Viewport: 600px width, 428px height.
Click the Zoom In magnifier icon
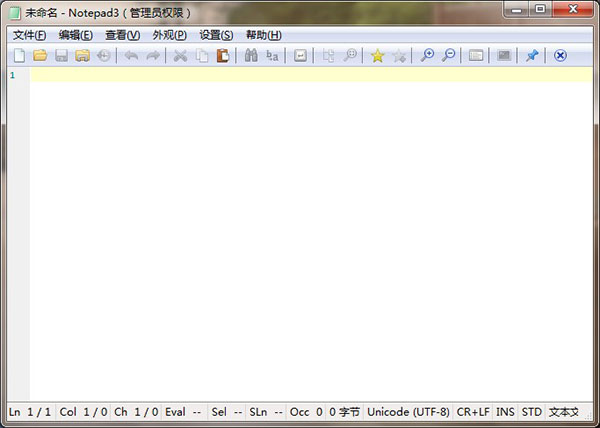[x=427, y=56]
